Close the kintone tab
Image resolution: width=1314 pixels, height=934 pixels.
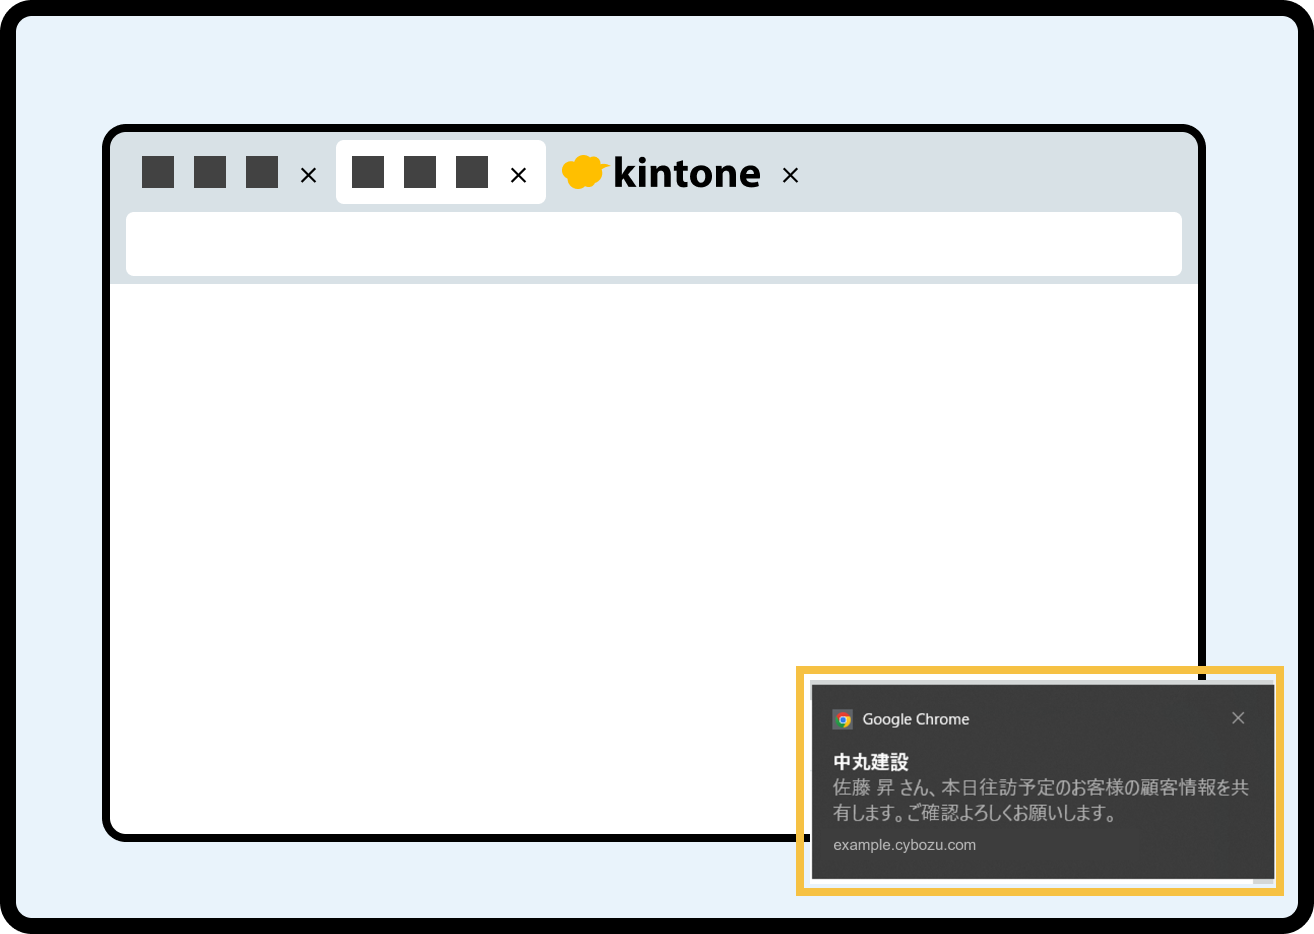click(790, 175)
